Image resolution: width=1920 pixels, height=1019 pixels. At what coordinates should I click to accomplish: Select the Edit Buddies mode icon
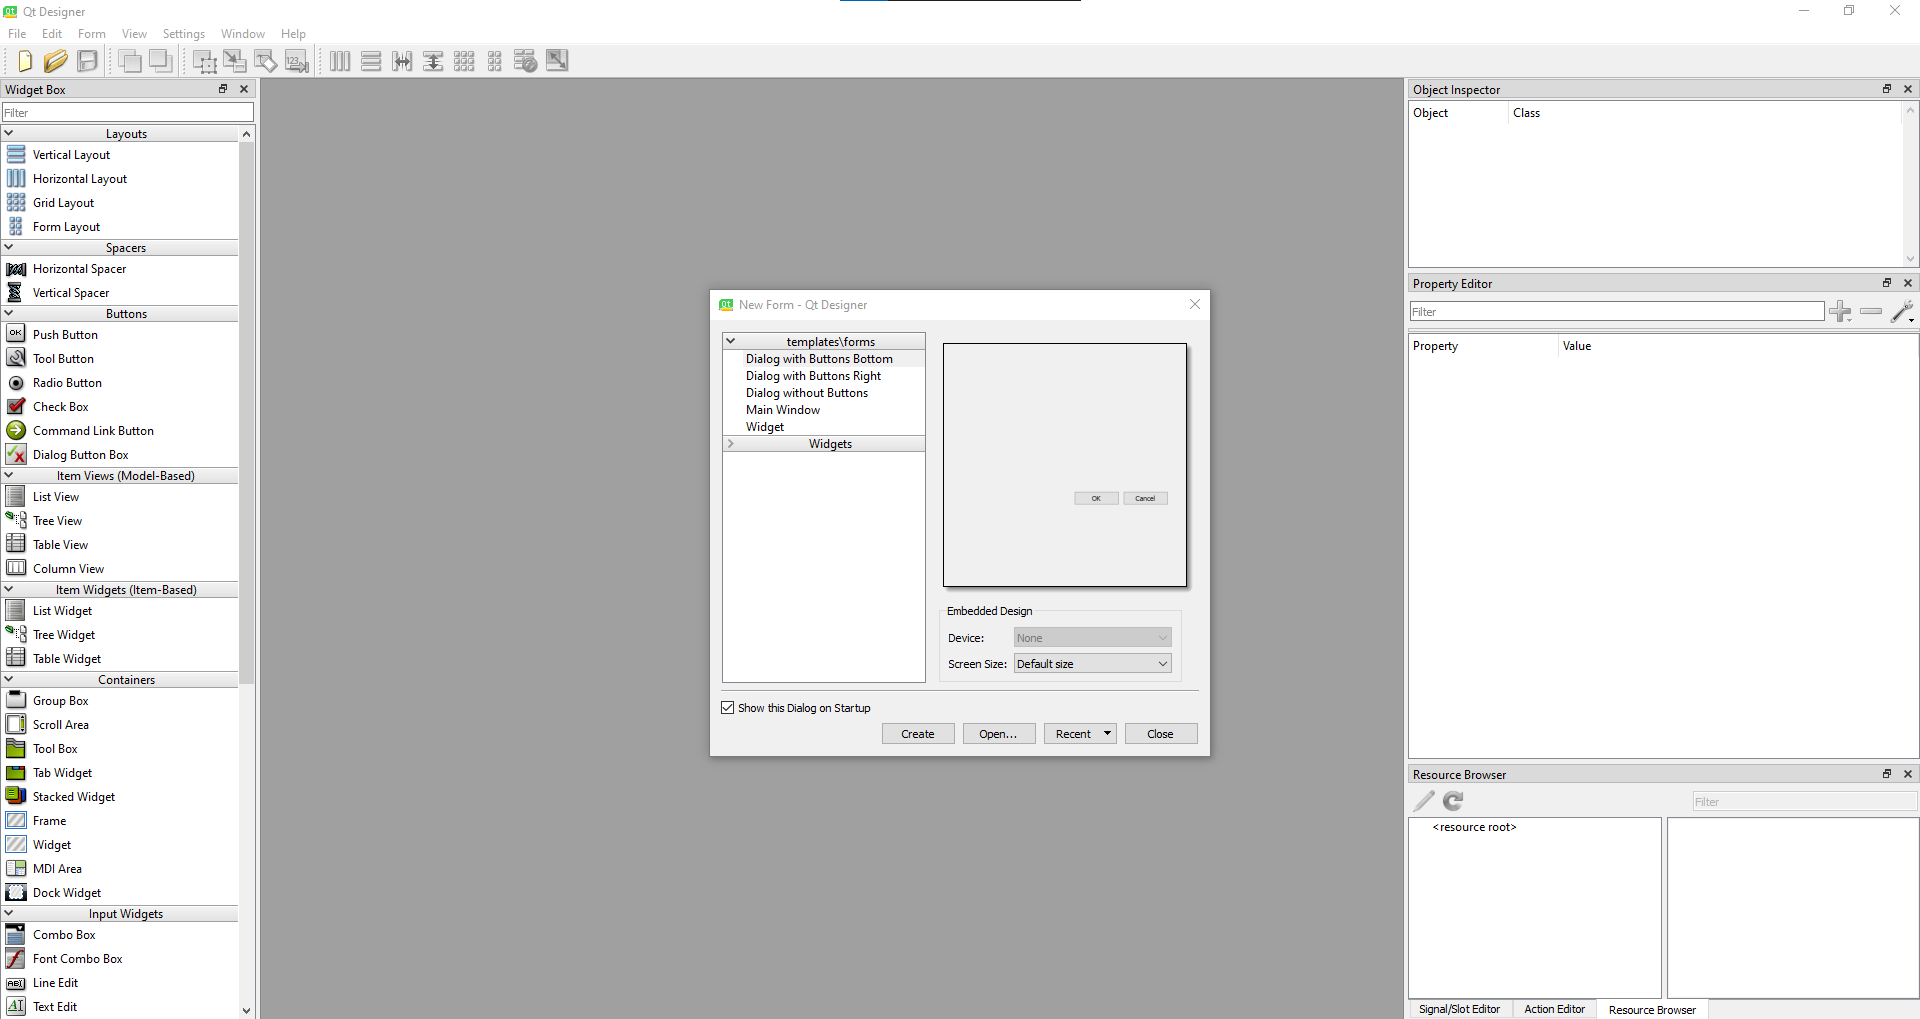[266, 61]
